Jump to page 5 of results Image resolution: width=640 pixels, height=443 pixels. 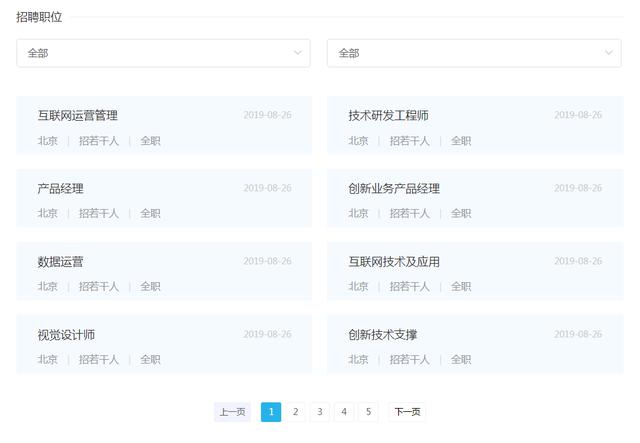(x=369, y=412)
